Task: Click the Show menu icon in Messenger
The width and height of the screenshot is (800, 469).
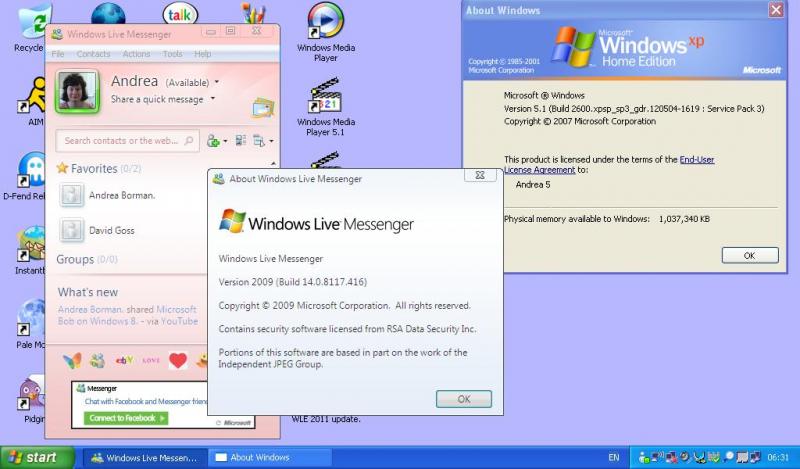Action: pyautogui.click(x=259, y=141)
